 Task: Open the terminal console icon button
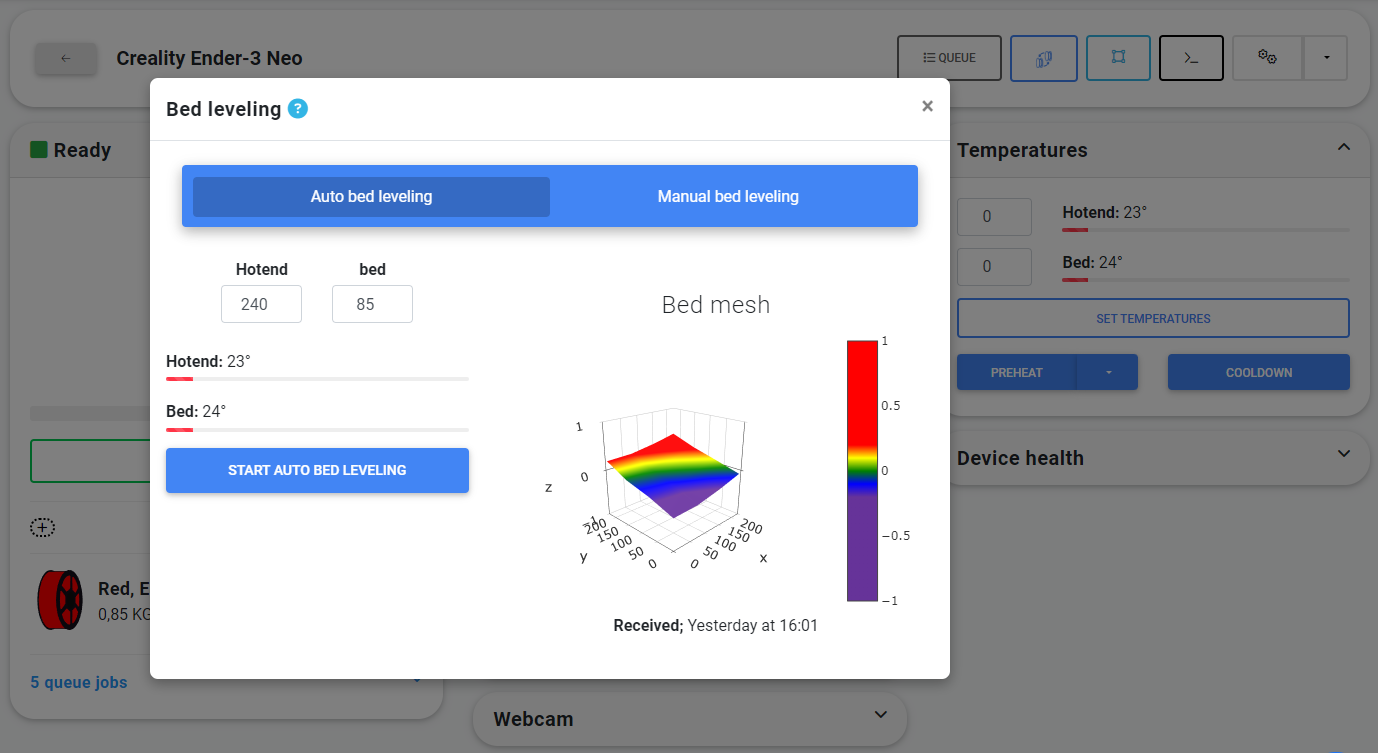[1191, 58]
